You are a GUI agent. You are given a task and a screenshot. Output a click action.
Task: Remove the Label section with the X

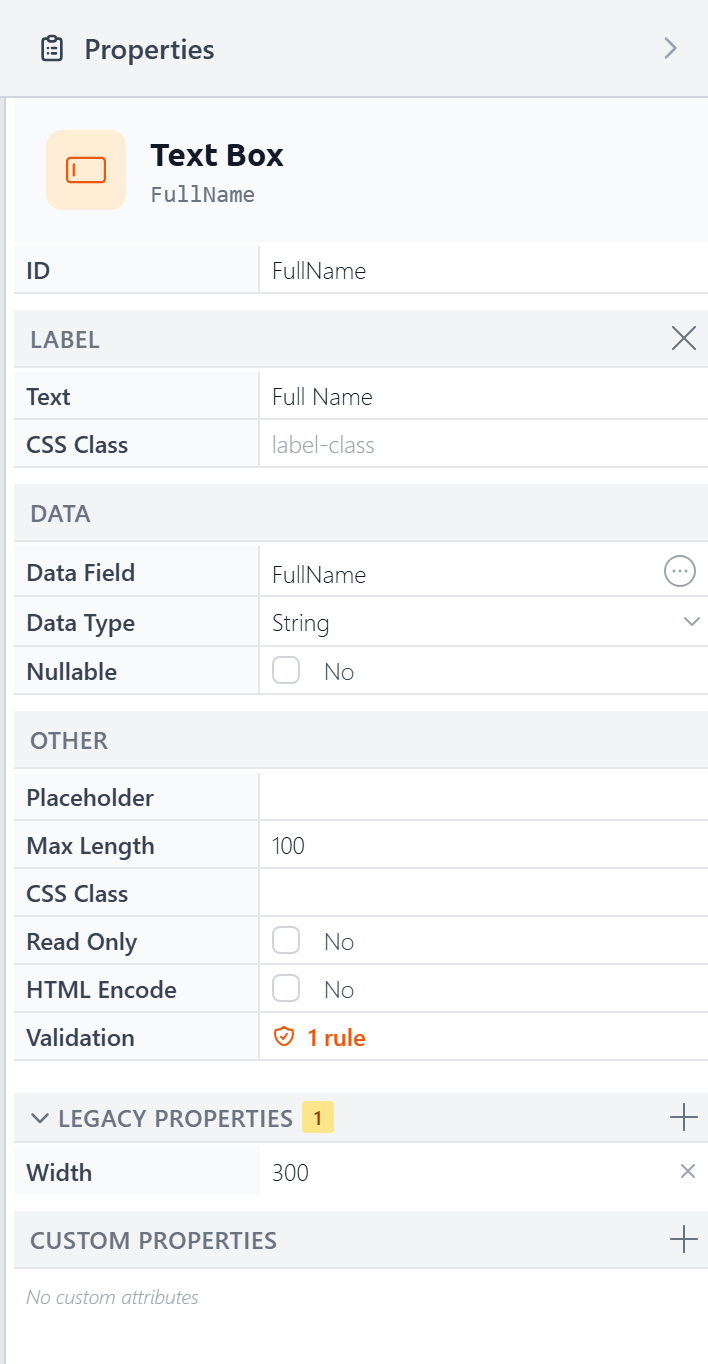684,339
